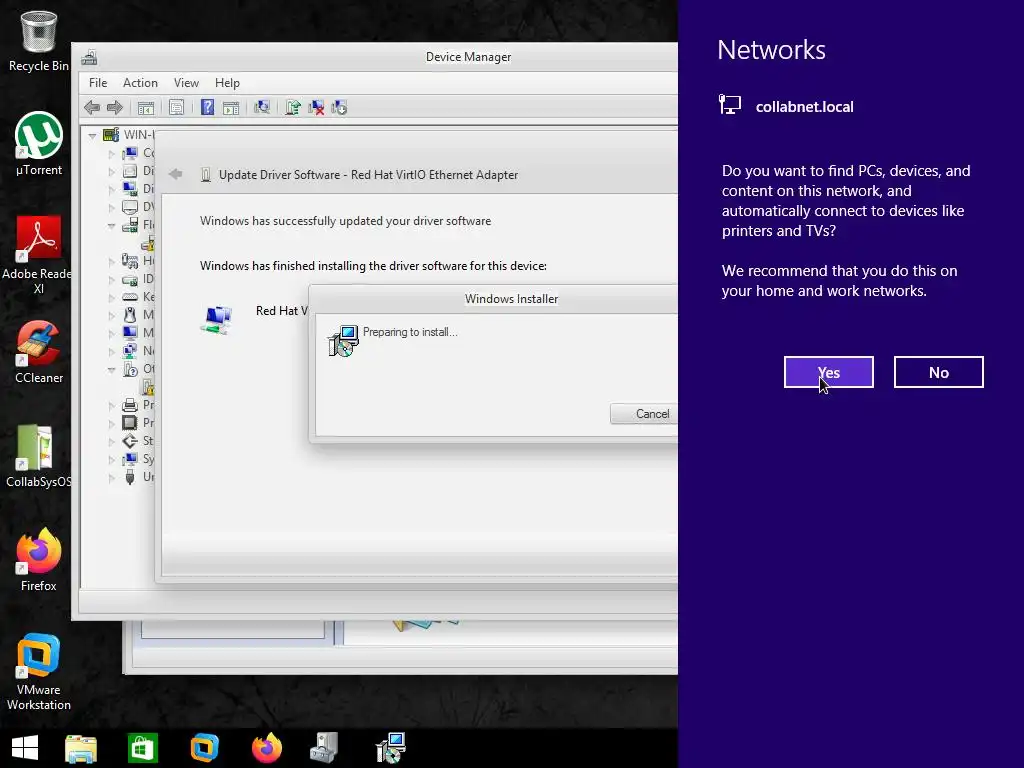Click the Windows Start button

point(25,748)
